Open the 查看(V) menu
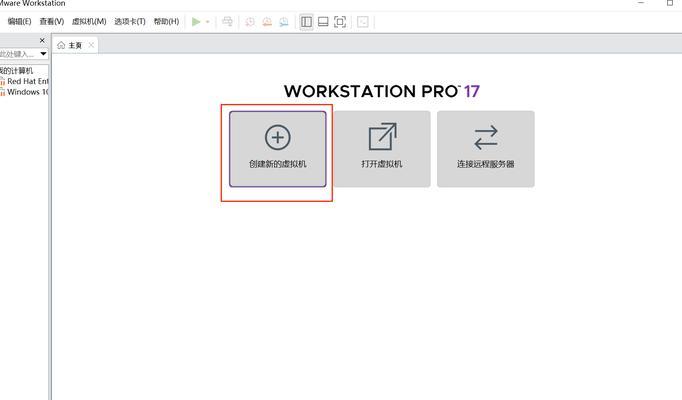682x400 pixels. (52, 21)
